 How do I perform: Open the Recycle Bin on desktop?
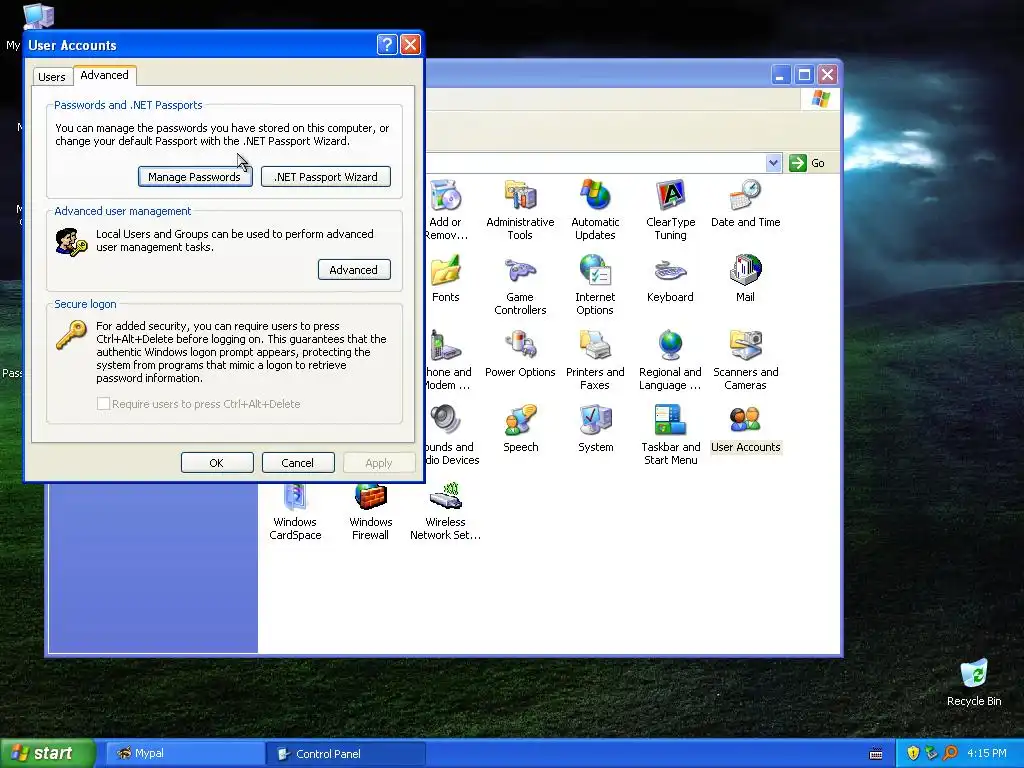tap(974, 683)
